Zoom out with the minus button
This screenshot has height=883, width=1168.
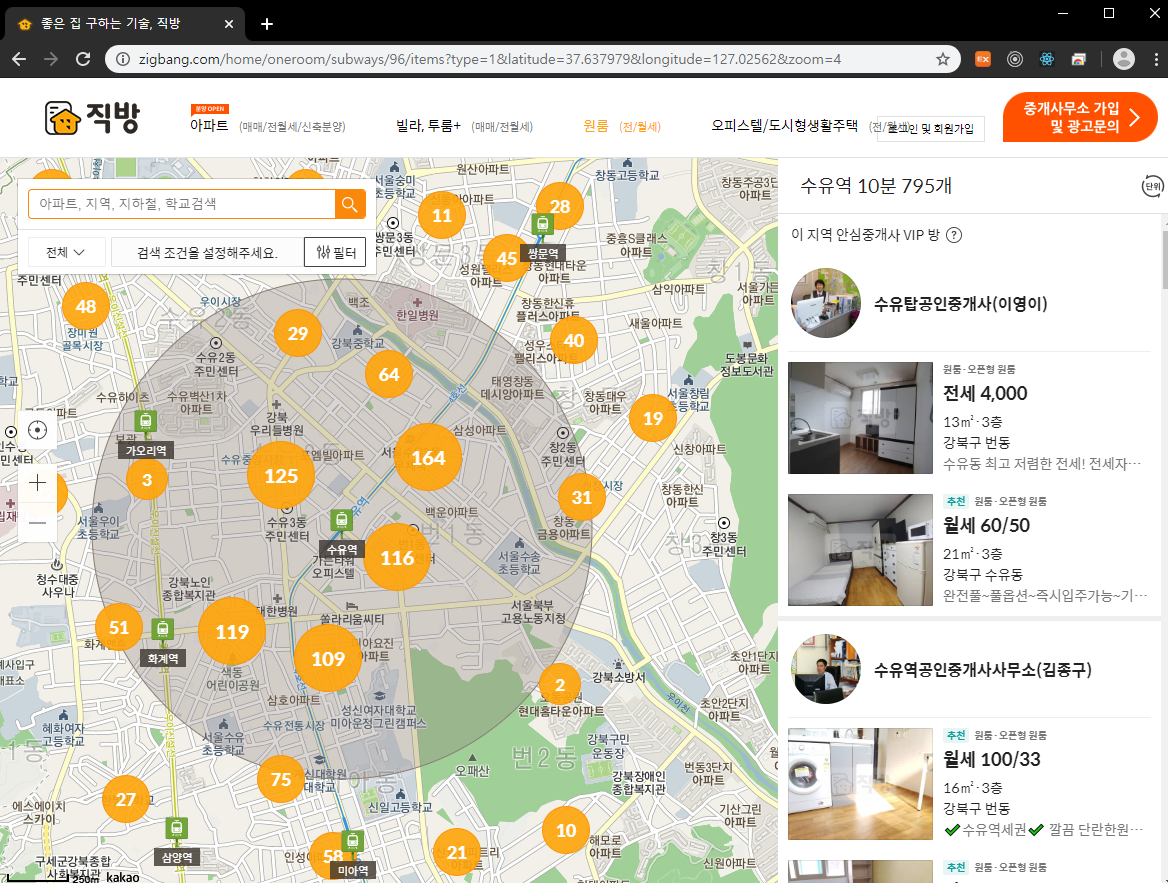click(37, 522)
